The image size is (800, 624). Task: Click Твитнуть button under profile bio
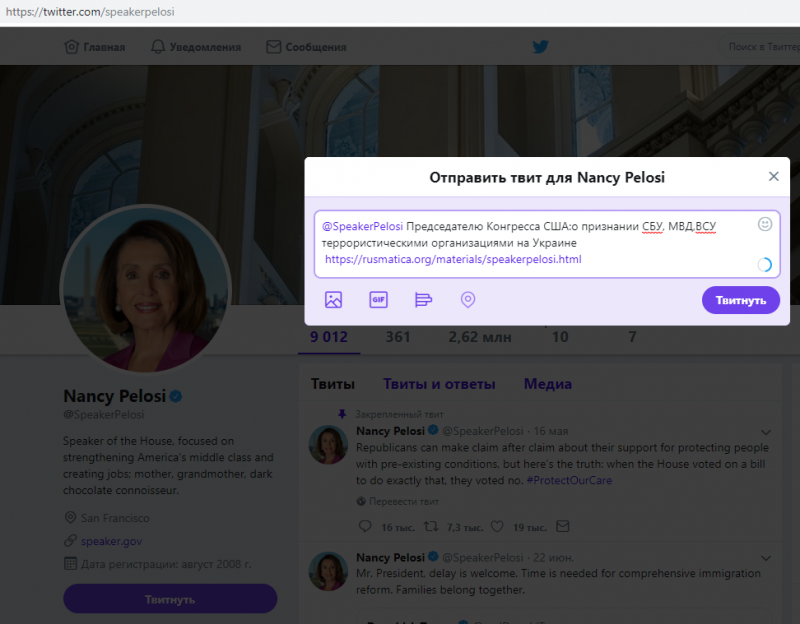click(170, 599)
